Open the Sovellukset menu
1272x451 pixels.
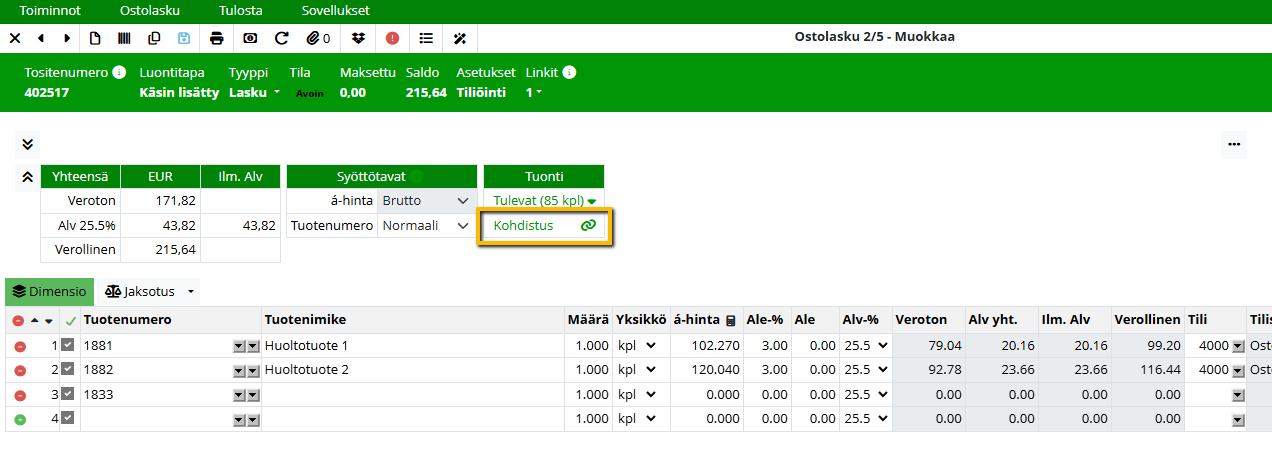coord(335,11)
